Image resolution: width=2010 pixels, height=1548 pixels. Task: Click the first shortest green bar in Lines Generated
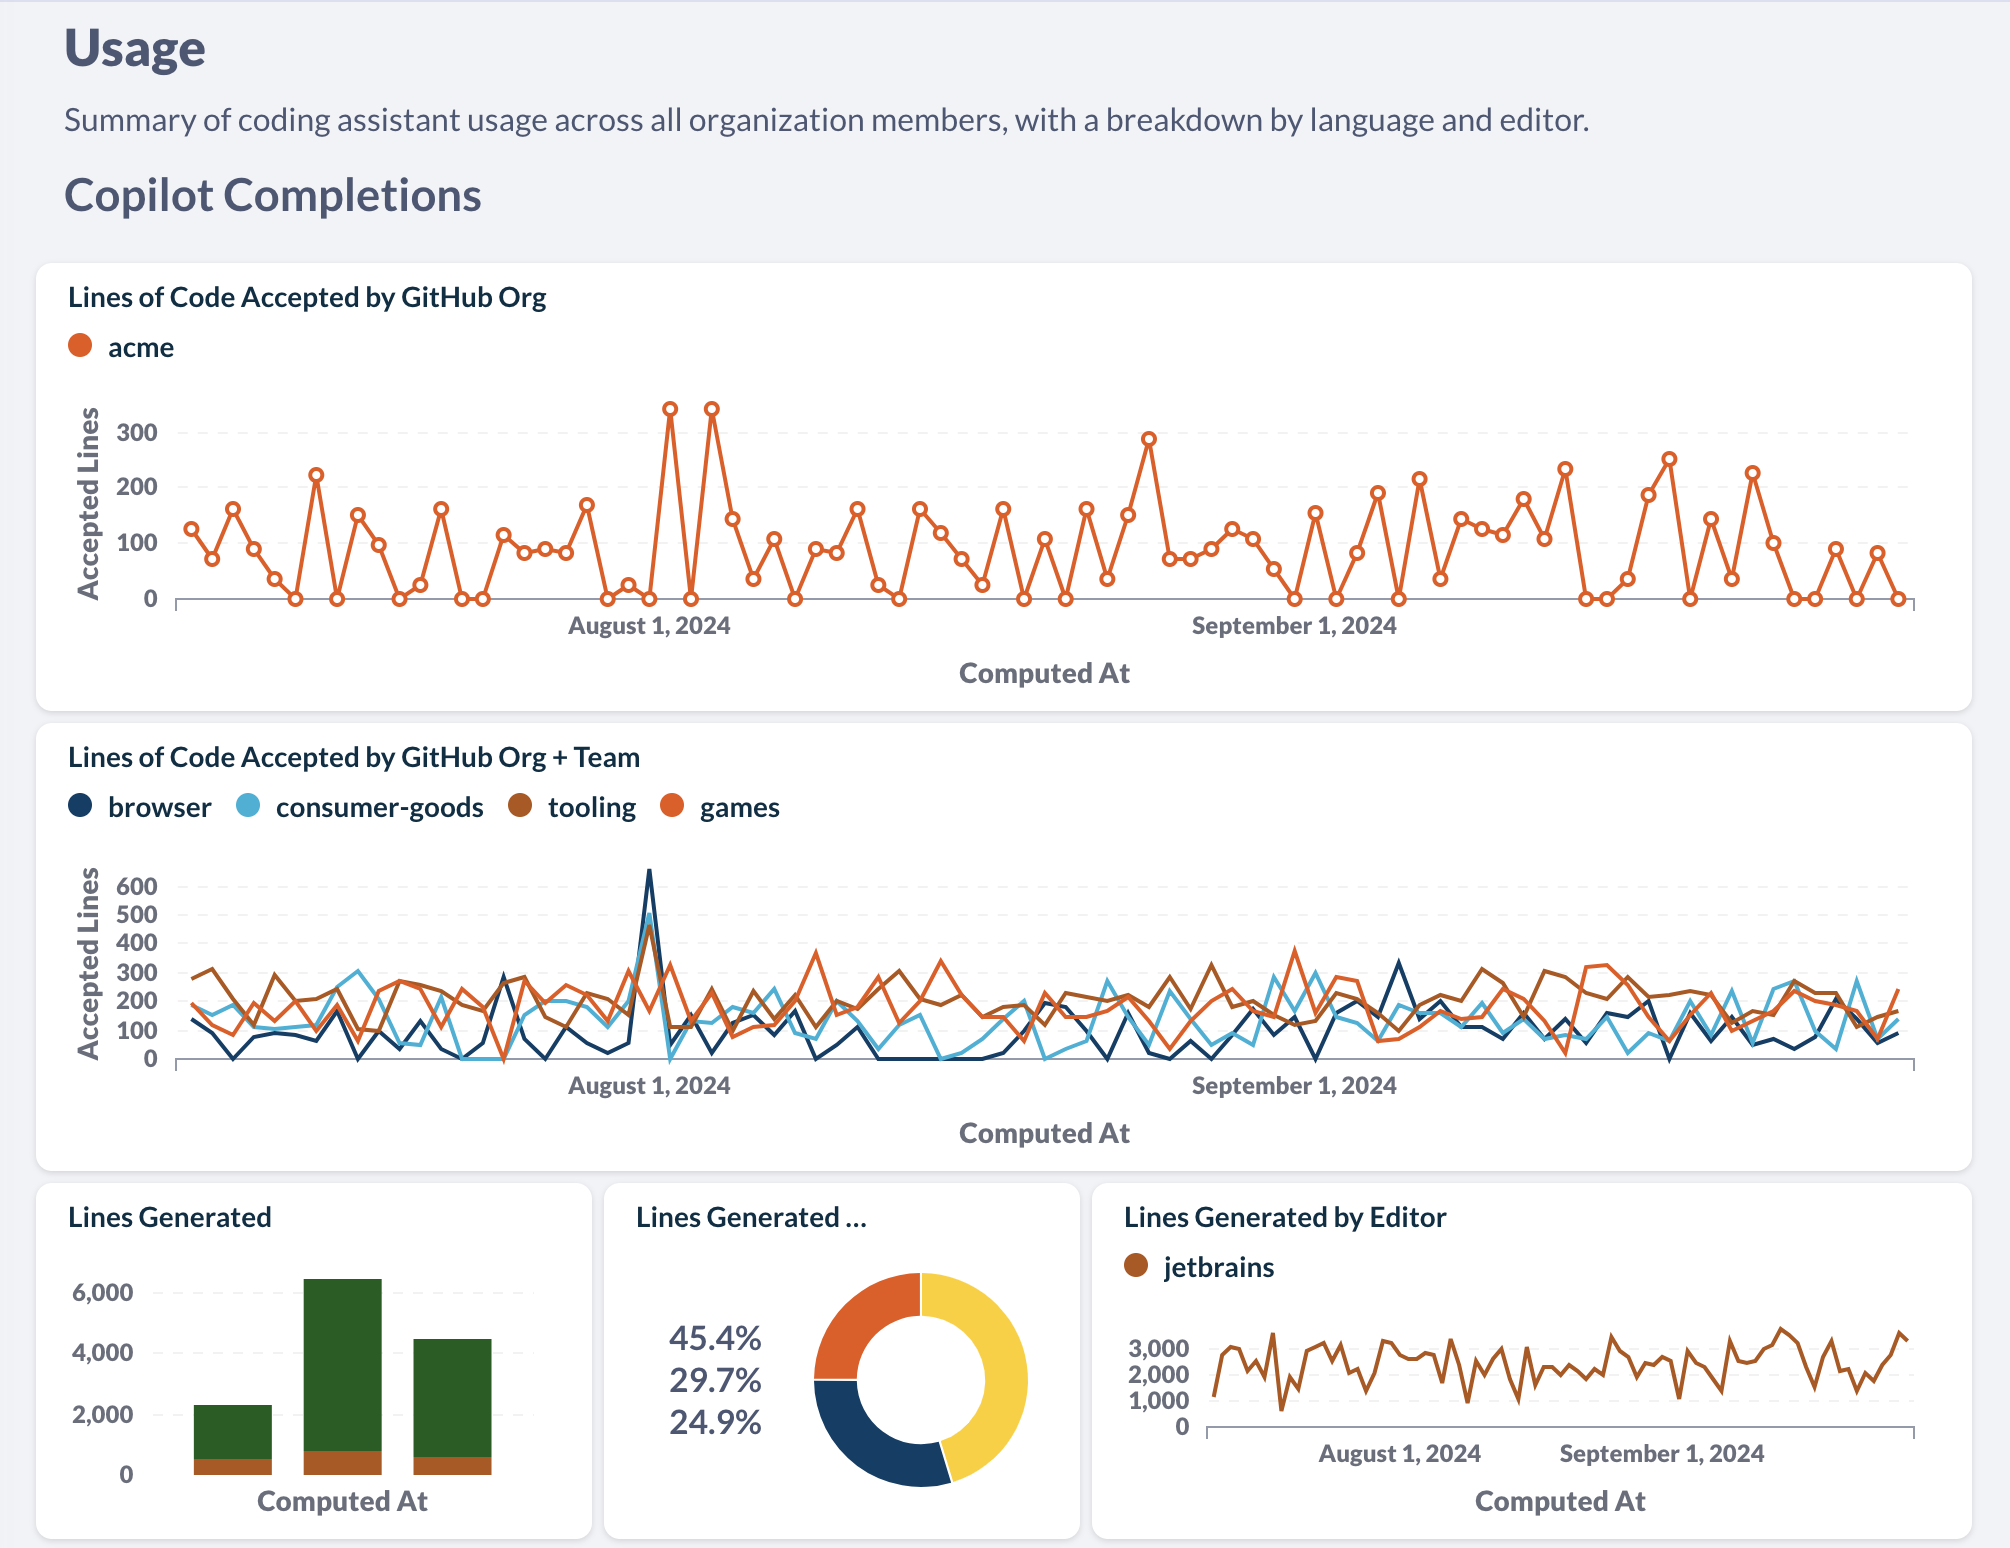tap(233, 1431)
